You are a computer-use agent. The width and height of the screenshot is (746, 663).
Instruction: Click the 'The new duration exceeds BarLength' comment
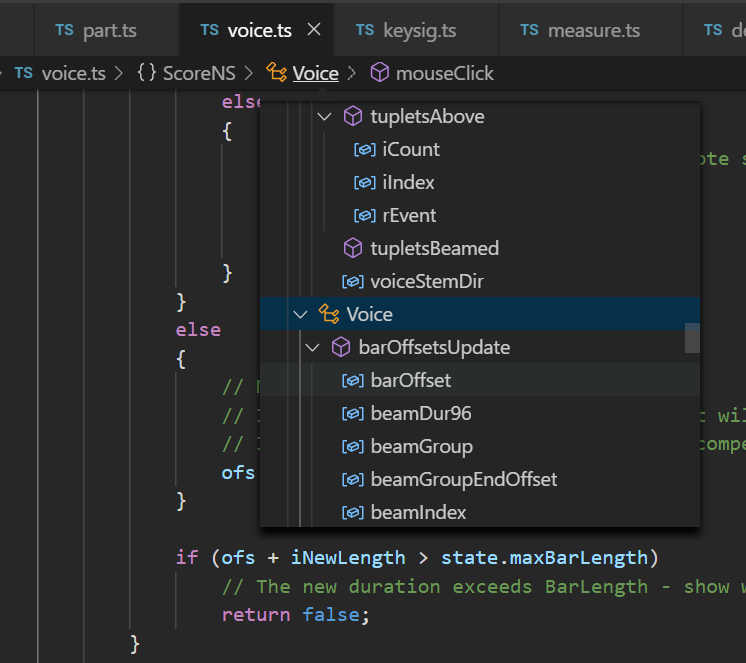pyautogui.click(x=452, y=586)
